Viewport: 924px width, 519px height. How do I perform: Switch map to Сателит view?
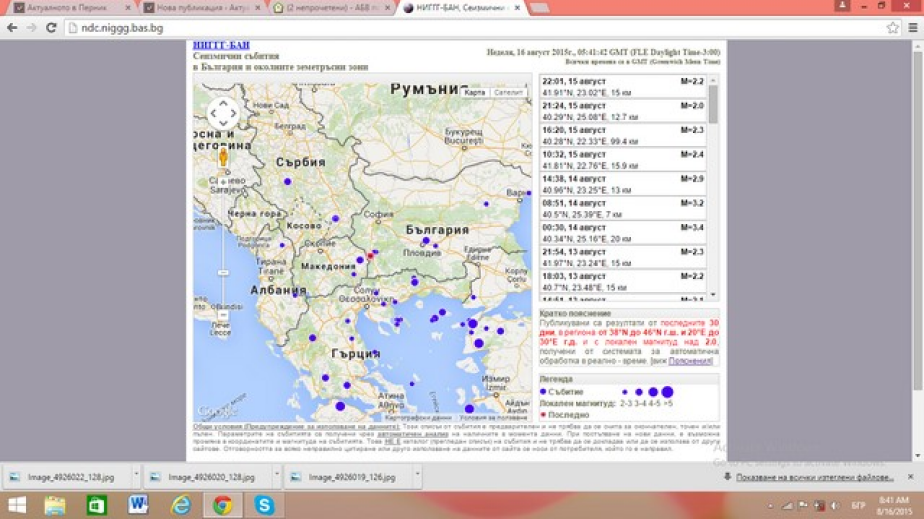click(x=508, y=92)
